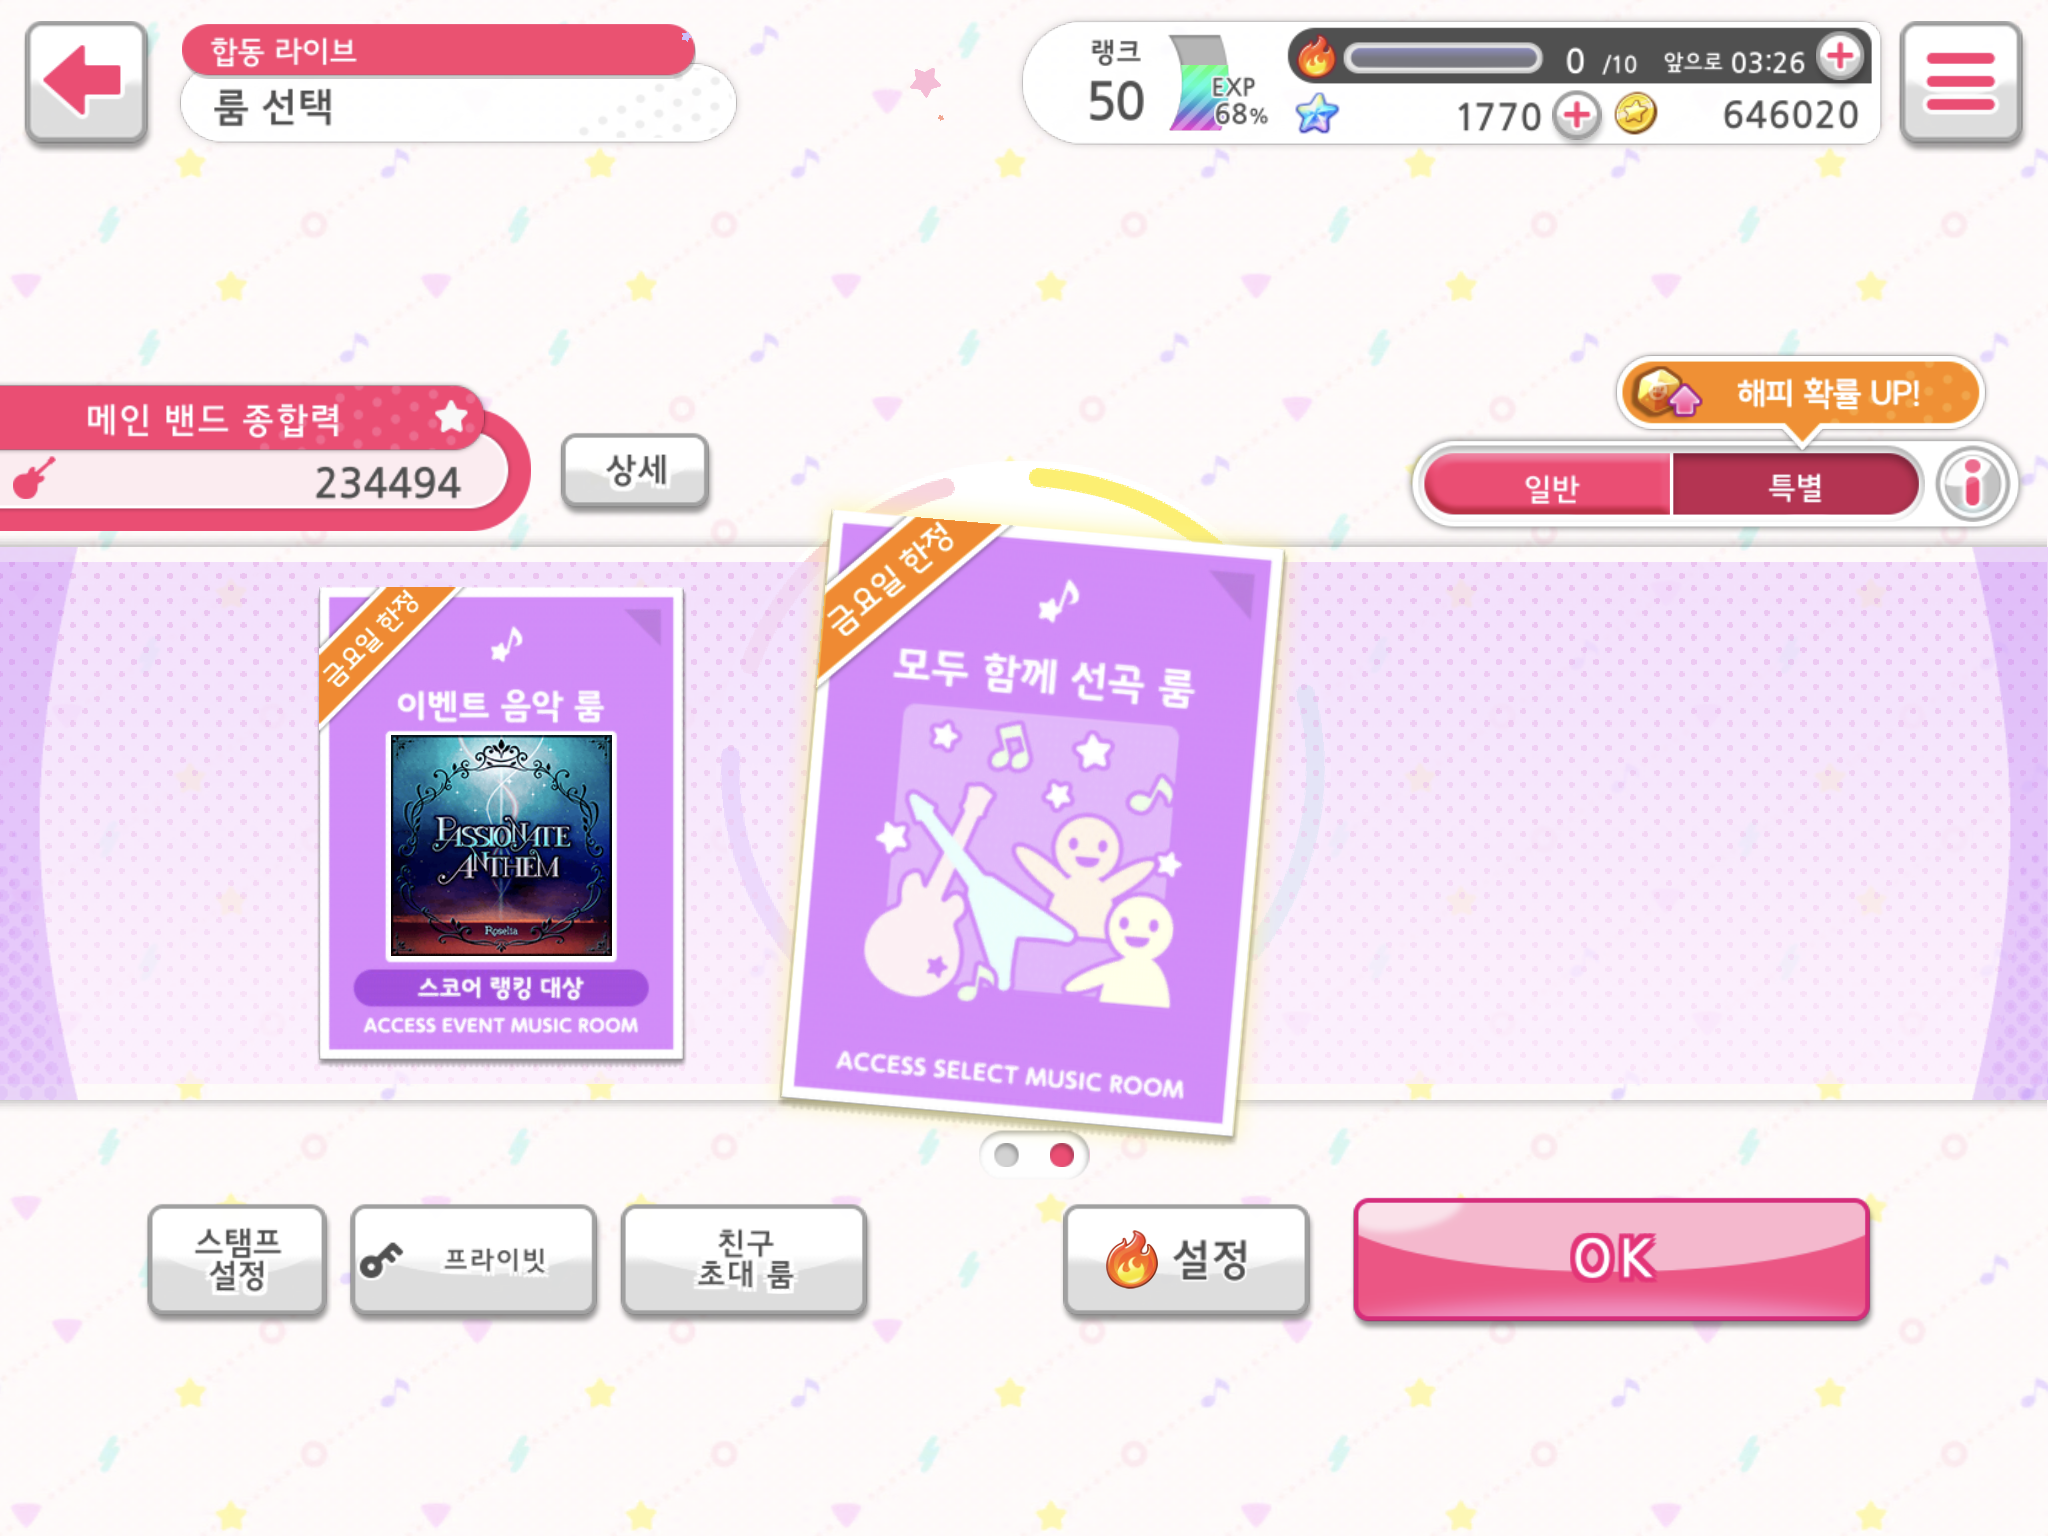2048x1536 pixels.
Task: Switch to the 일반 room type
Action: coord(1548,486)
